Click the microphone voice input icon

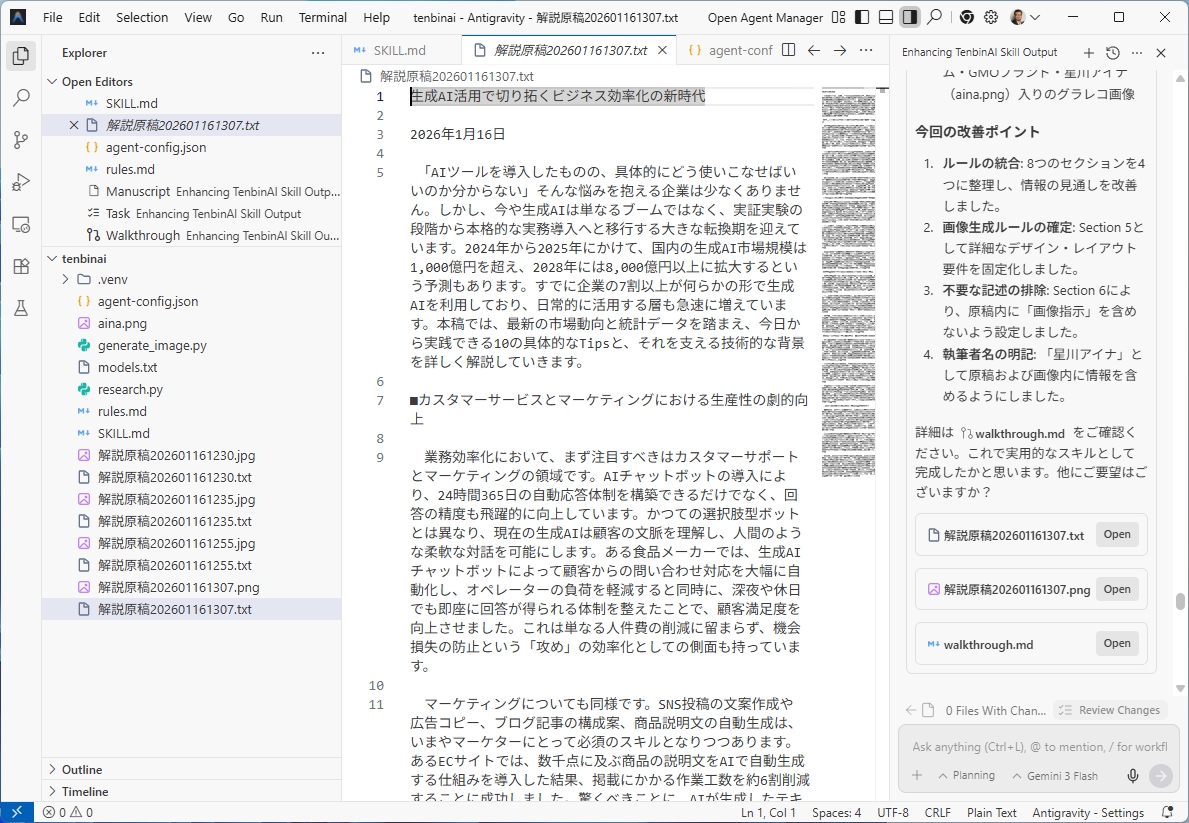point(1133,776)
